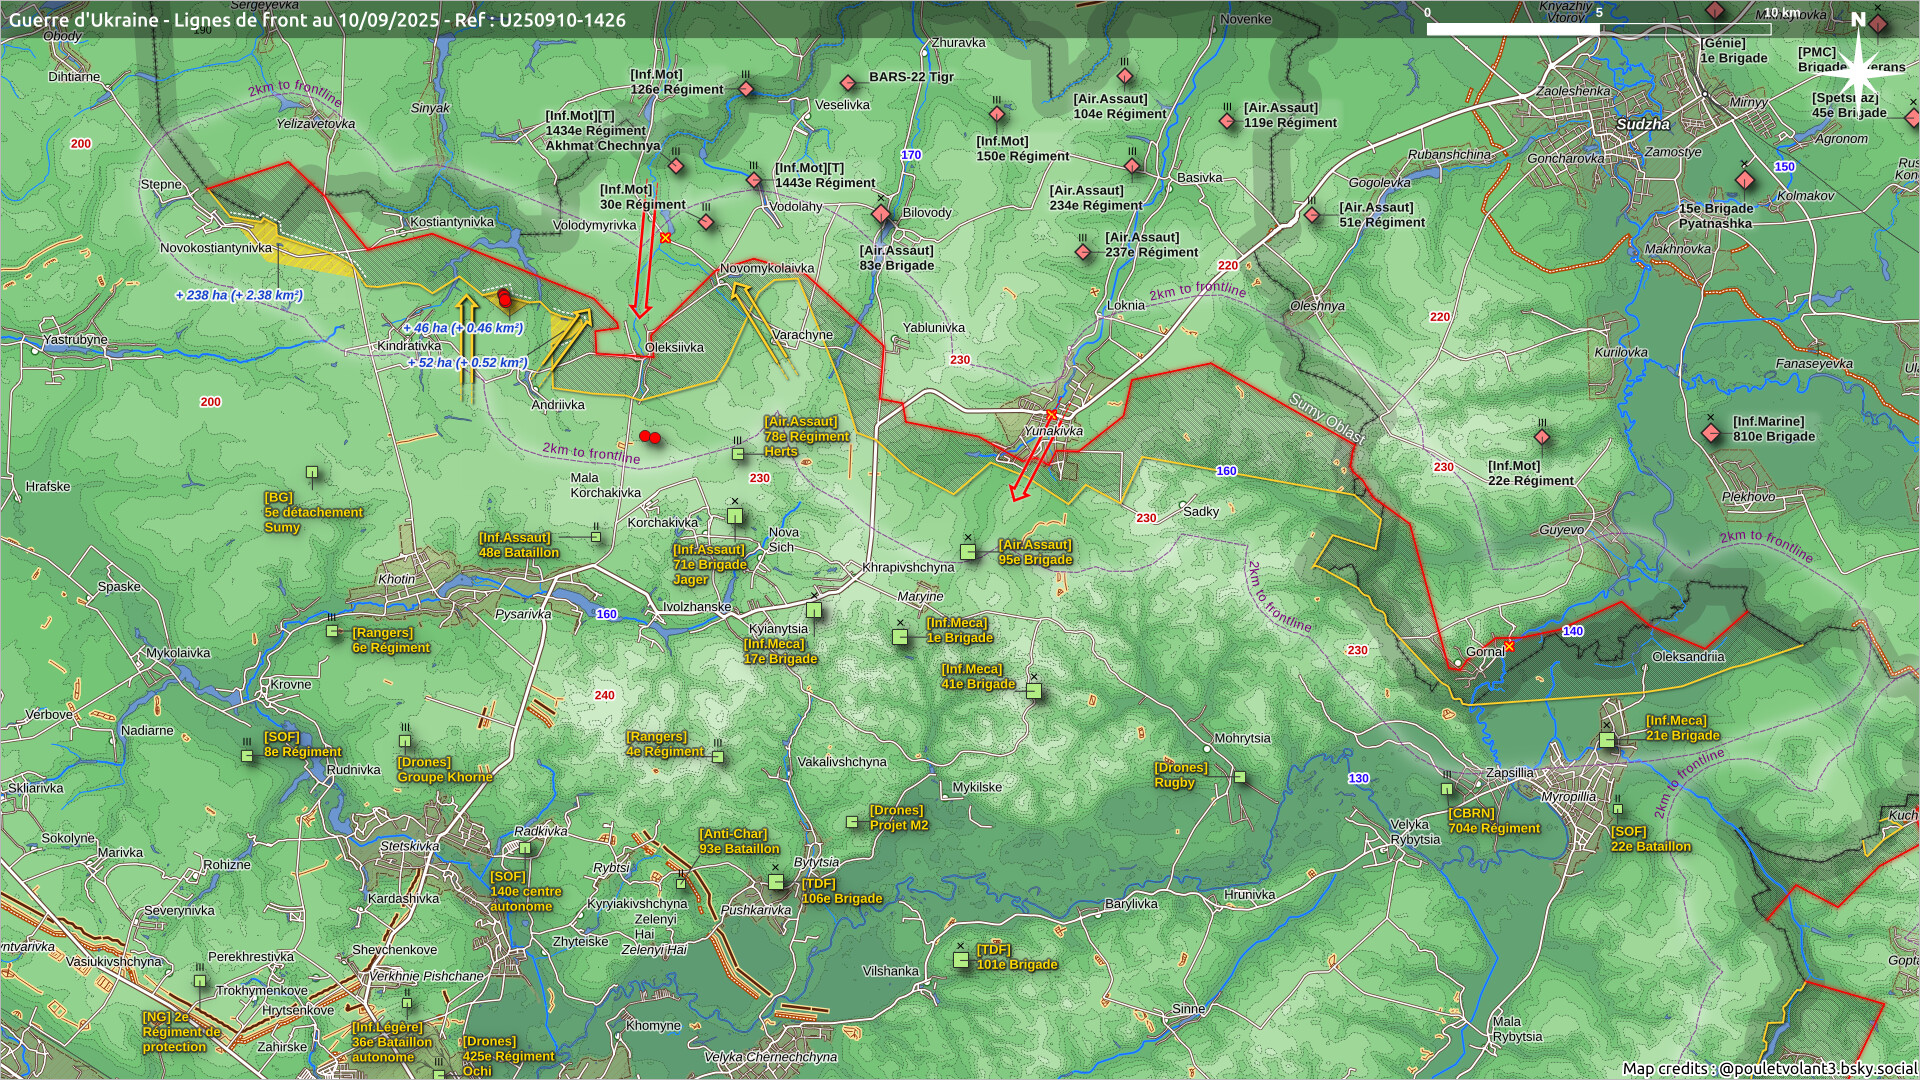Click the Sudzha city label
Image resolution: width=1920 pixels, height=1080 pixels.
[x=1643, y=124]
